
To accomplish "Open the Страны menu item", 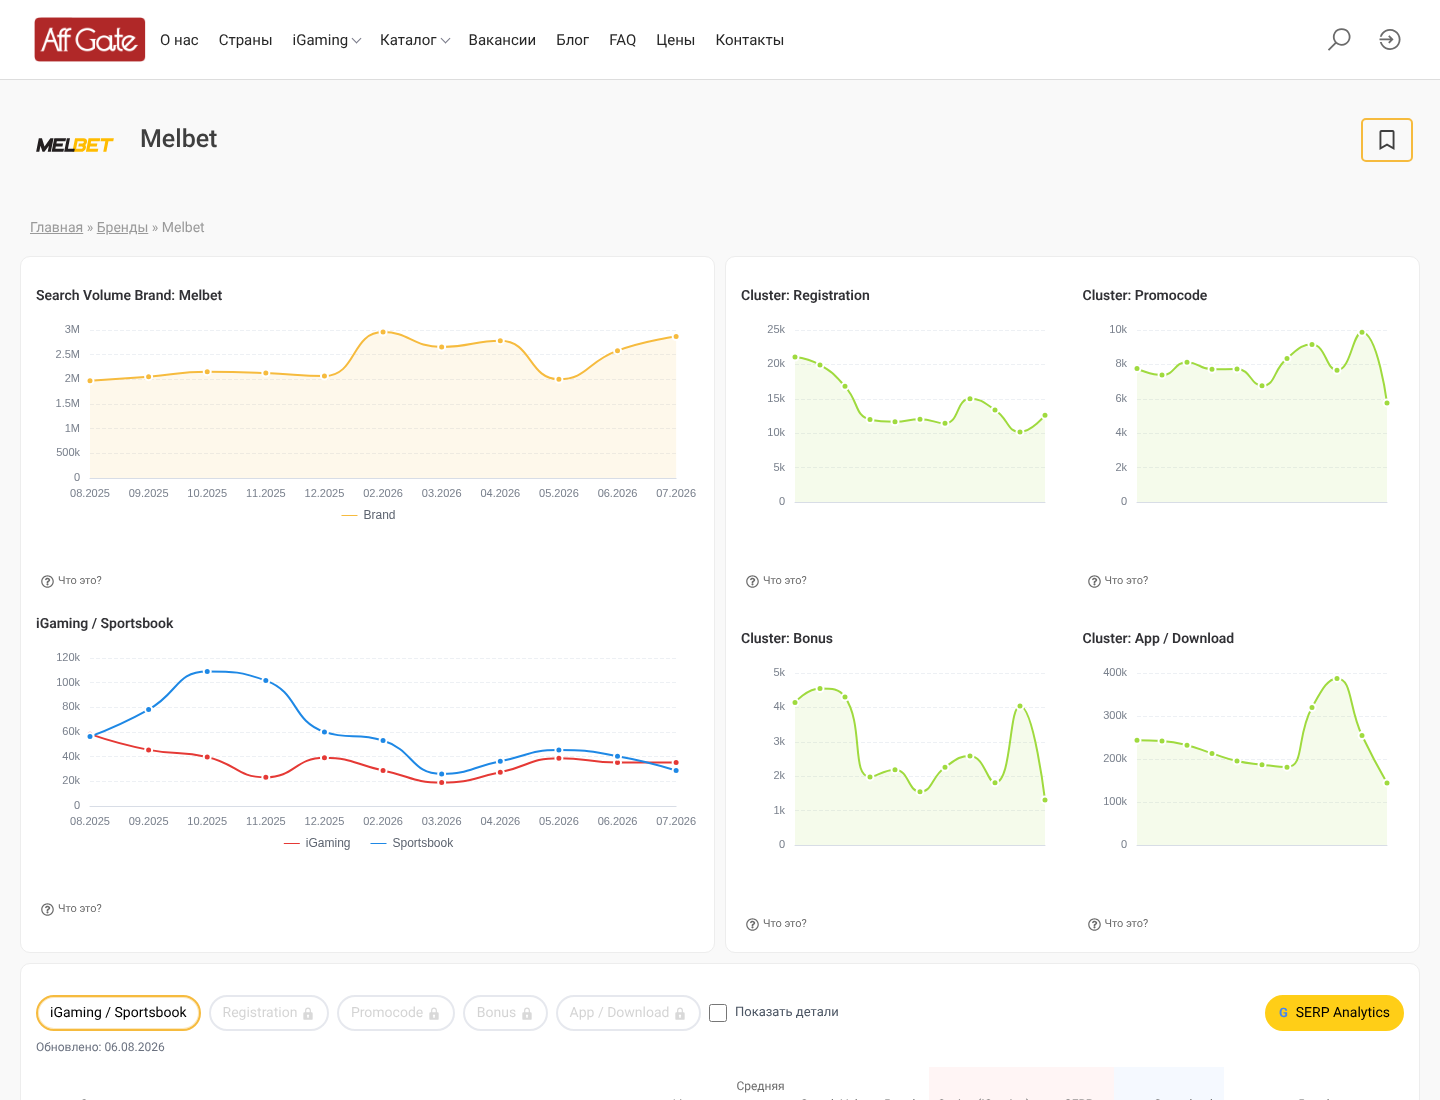I will coord(246,40).
